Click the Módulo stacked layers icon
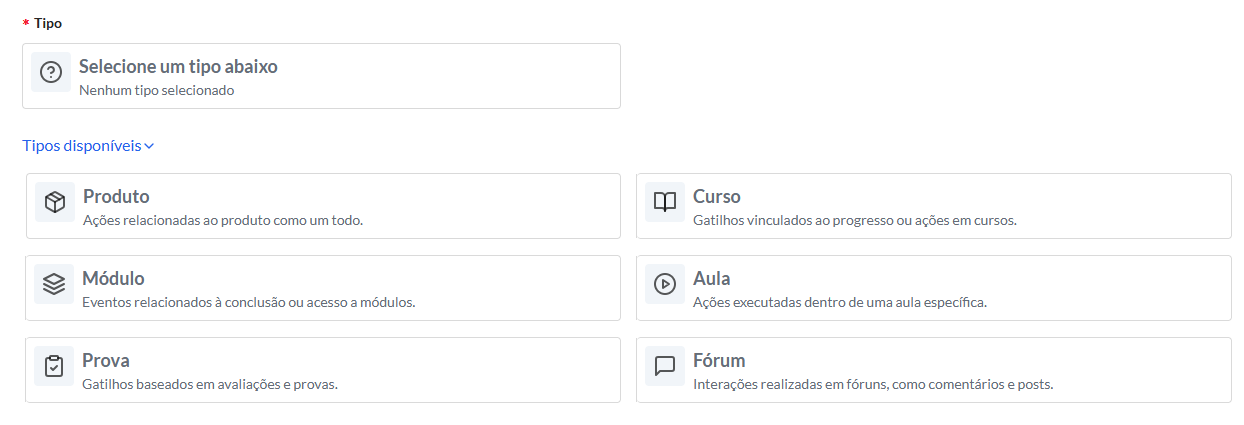Viewport: 1244px width, 425px height. [54, 285]
